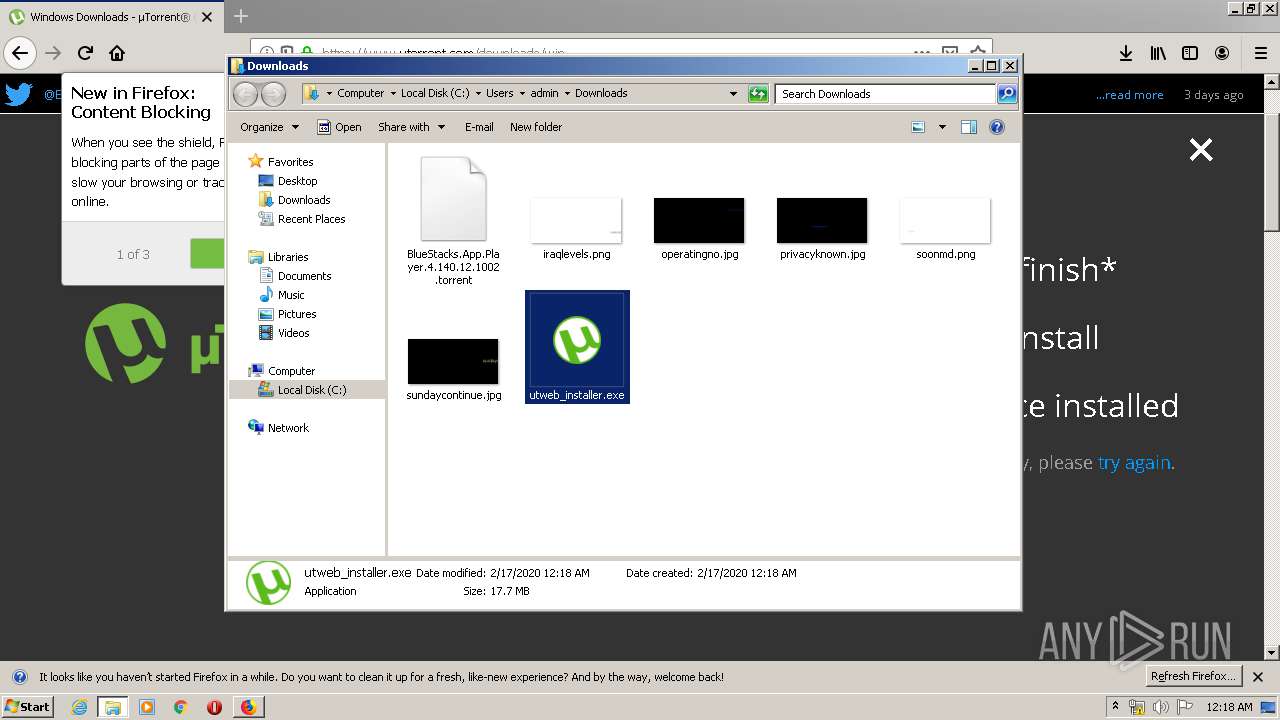Open Windows Media Player from taskbar

(147, 707)
